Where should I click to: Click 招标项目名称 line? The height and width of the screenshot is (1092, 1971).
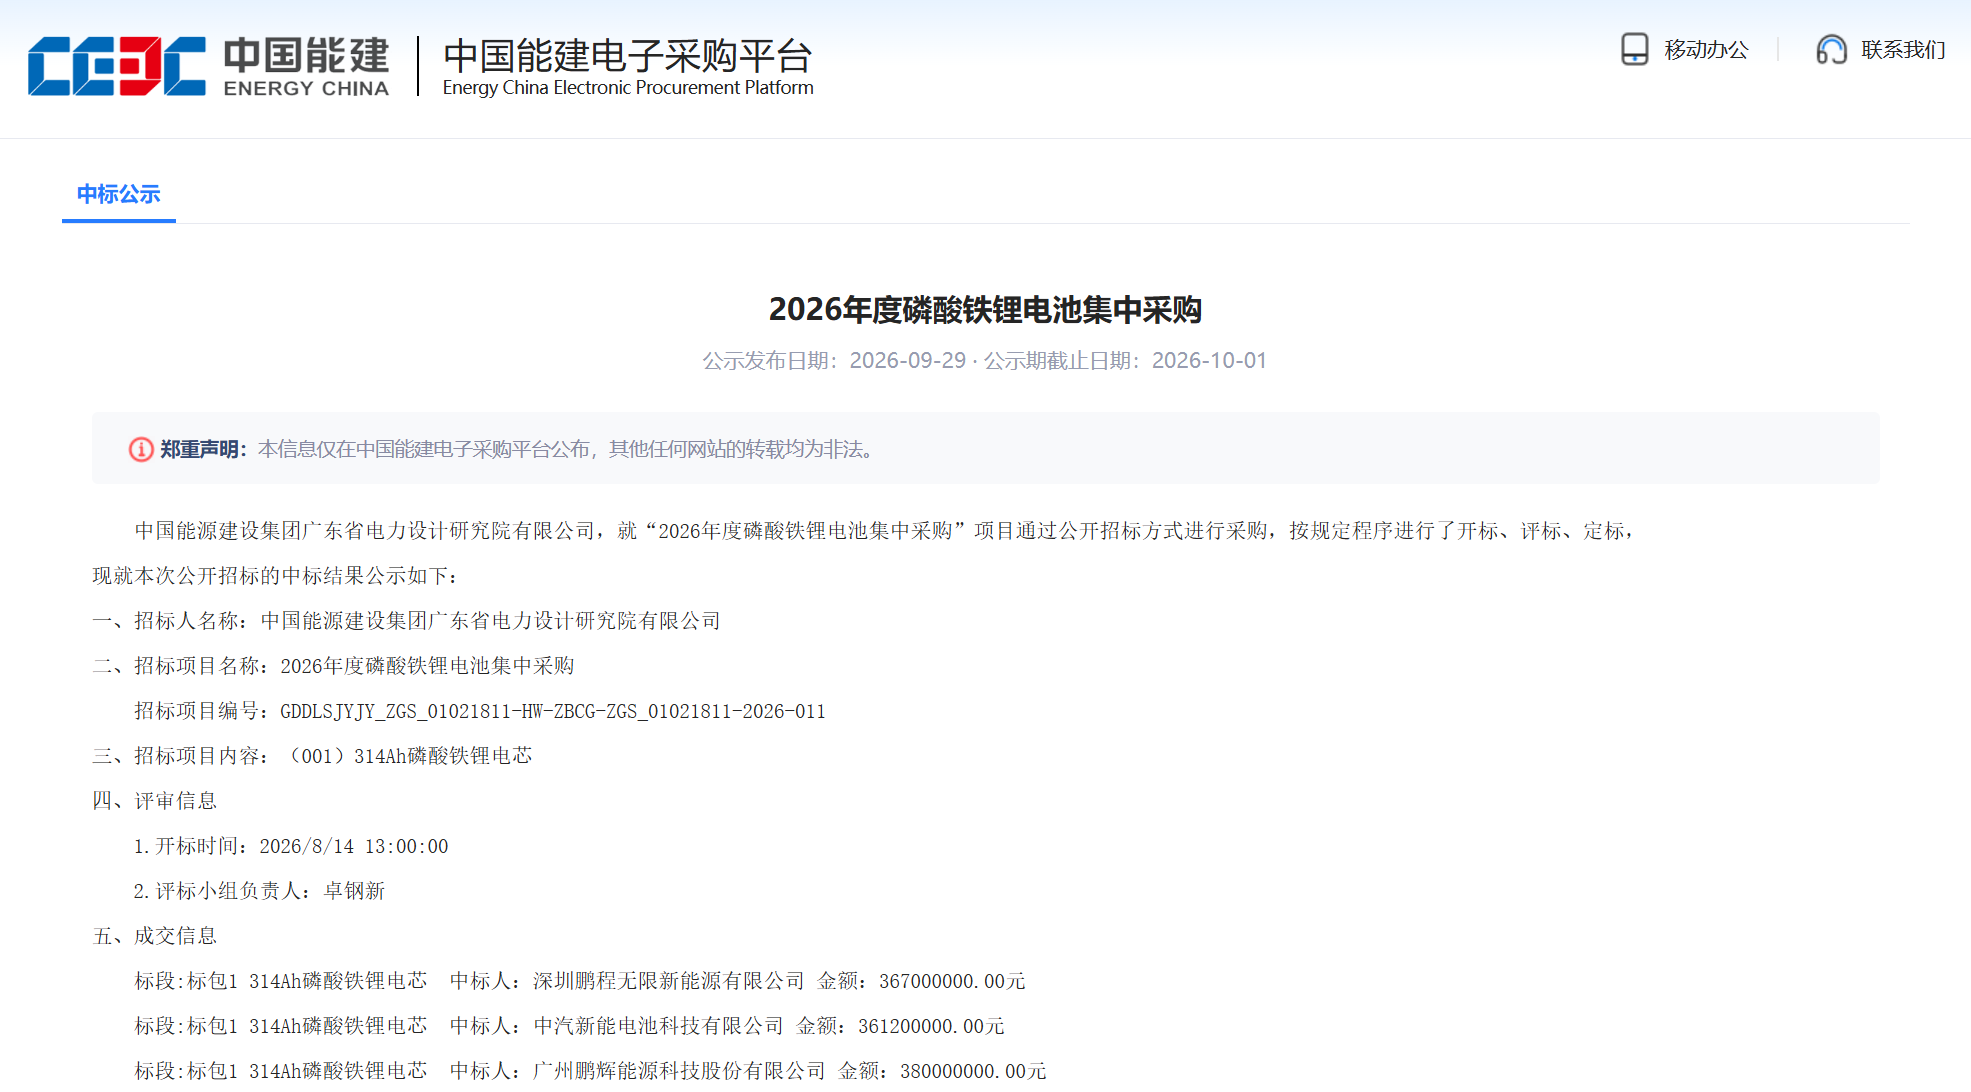point(334,666)
